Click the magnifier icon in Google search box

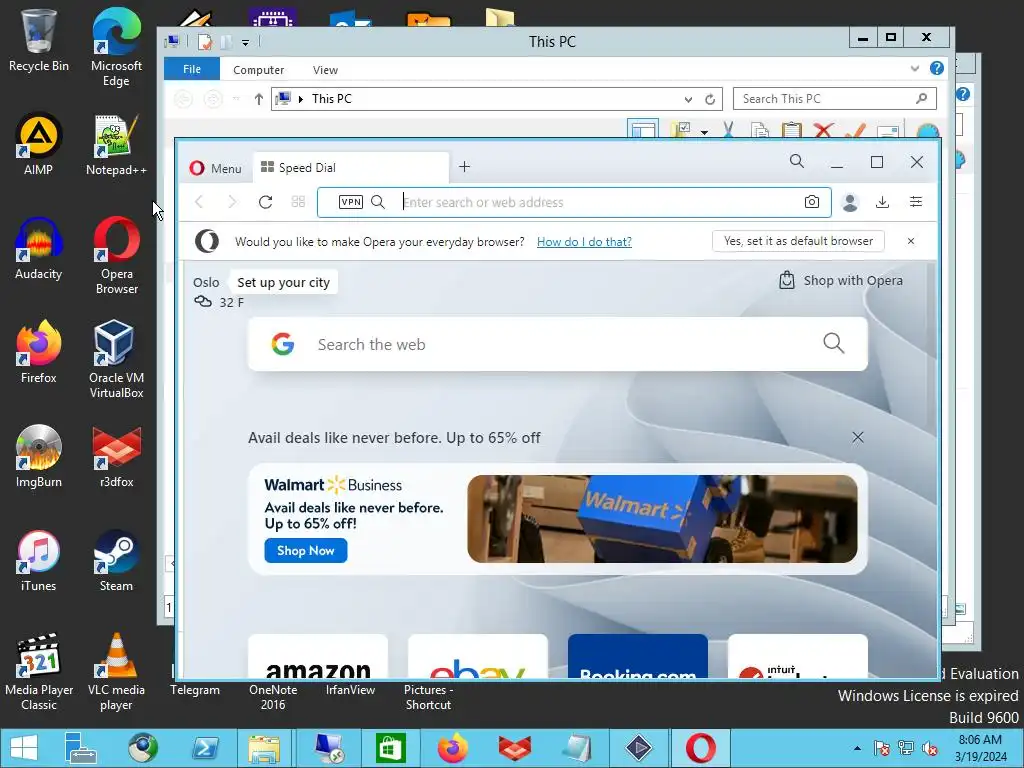point(834,343)
